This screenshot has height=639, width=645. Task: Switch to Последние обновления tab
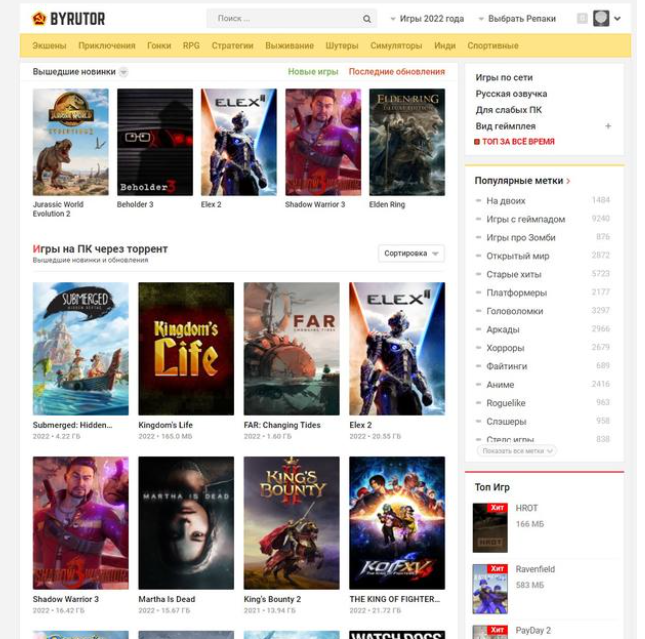[397, 72]
